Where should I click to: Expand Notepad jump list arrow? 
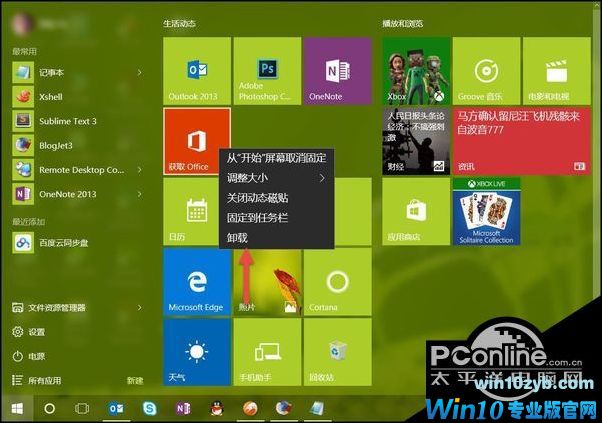140,73
